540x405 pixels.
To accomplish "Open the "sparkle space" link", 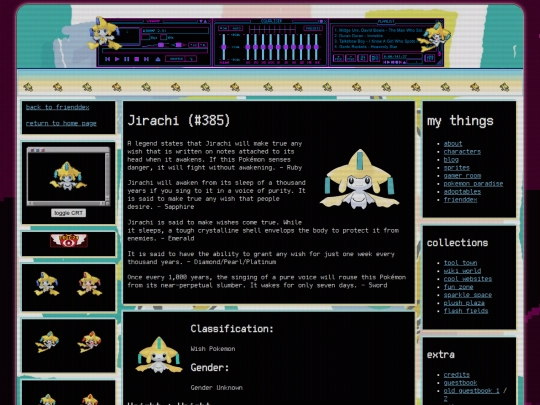I will point(468,295).
